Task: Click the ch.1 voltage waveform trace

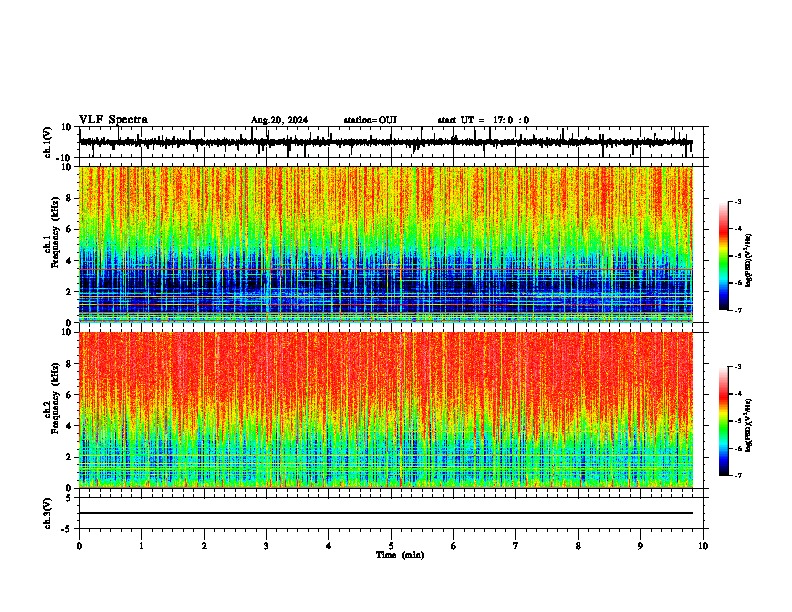Action: 386,142
